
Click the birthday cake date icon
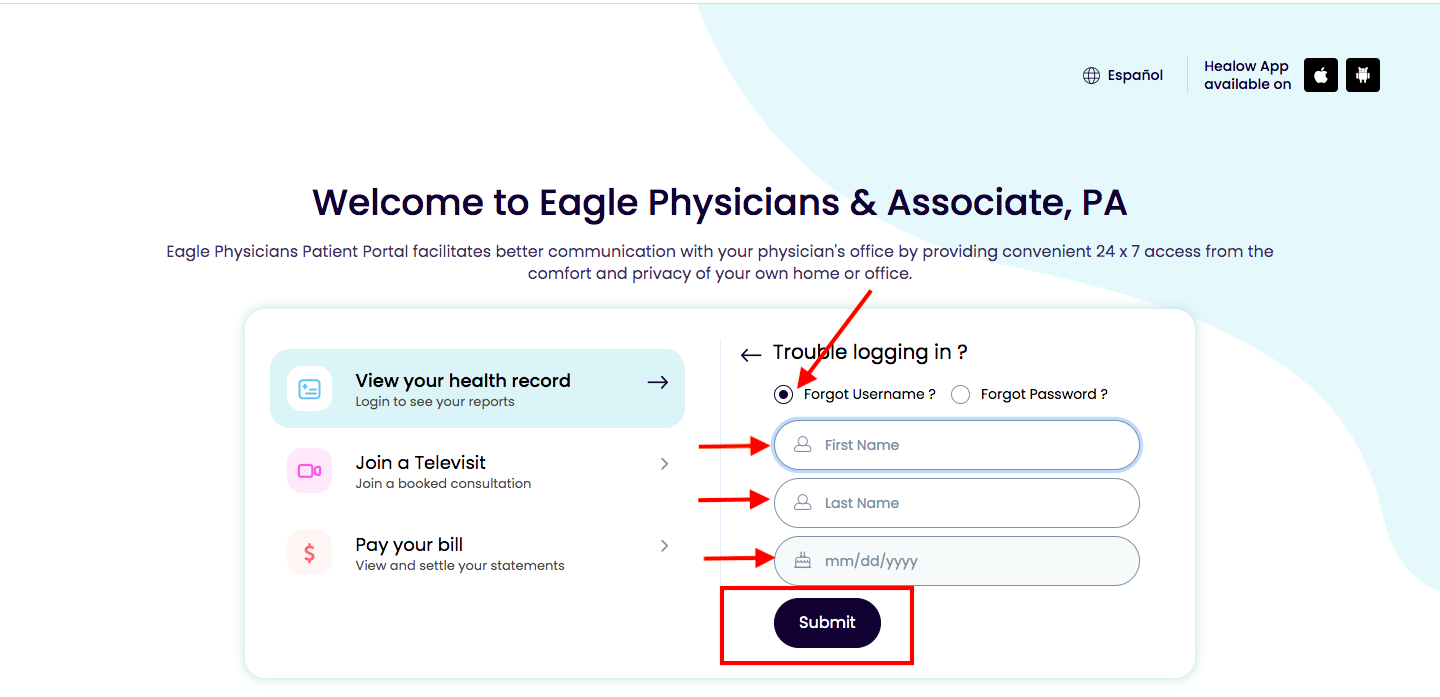coord(802,561)
